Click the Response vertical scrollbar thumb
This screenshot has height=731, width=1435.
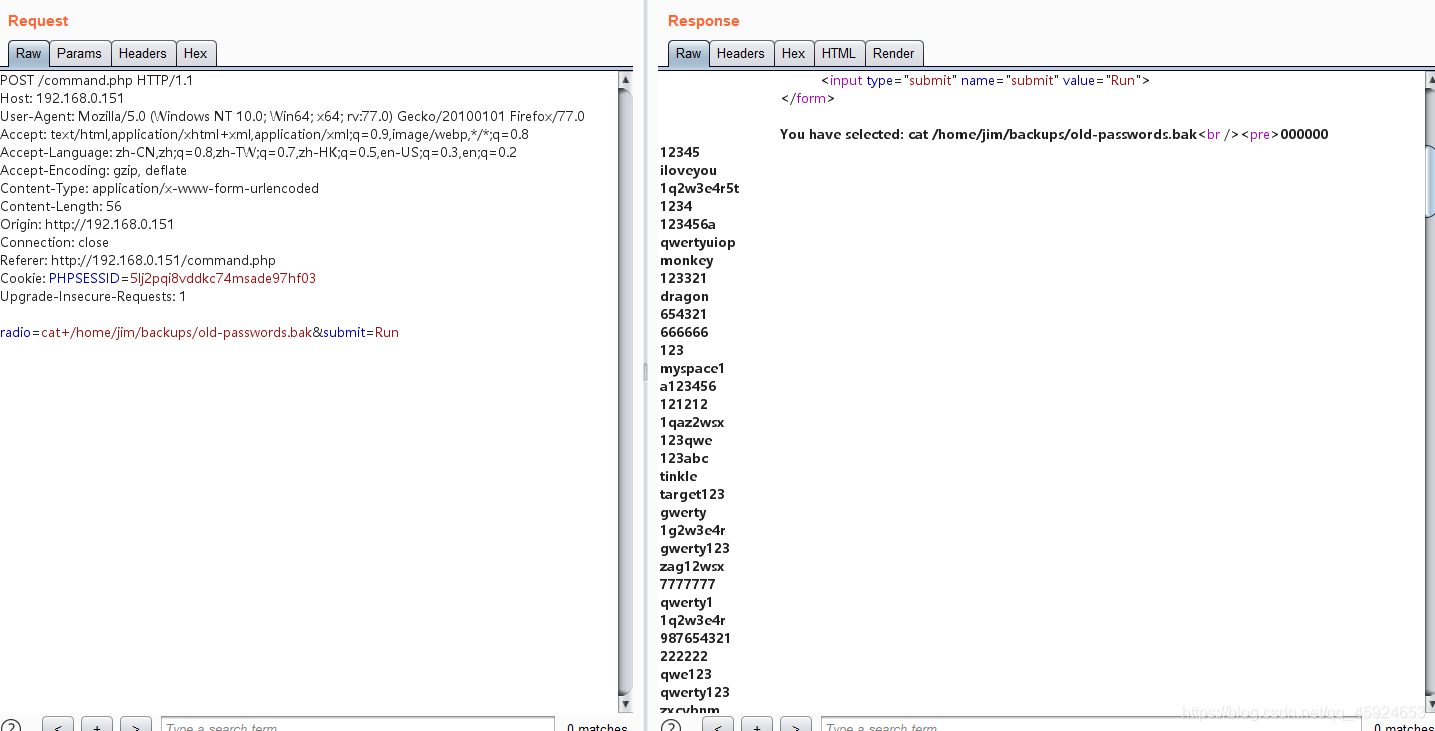[x=1430, y=180]
